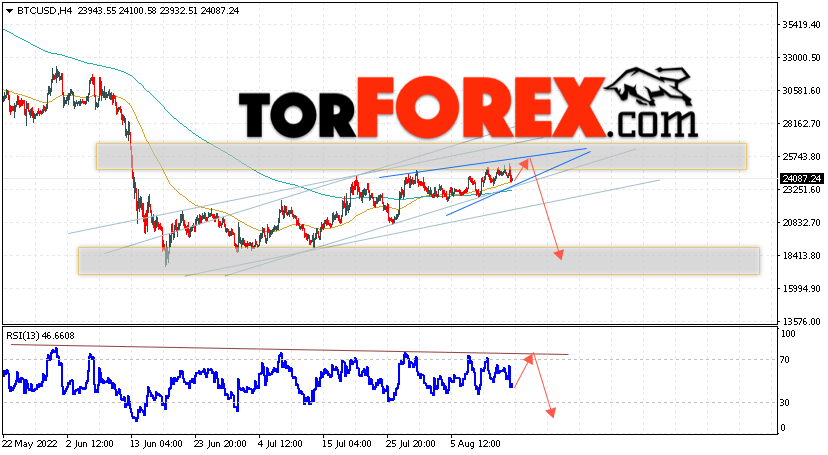Click the 5 Aug 12:00 time label
This screenshot has width=828, height=455.
click(x=475, y=444)
